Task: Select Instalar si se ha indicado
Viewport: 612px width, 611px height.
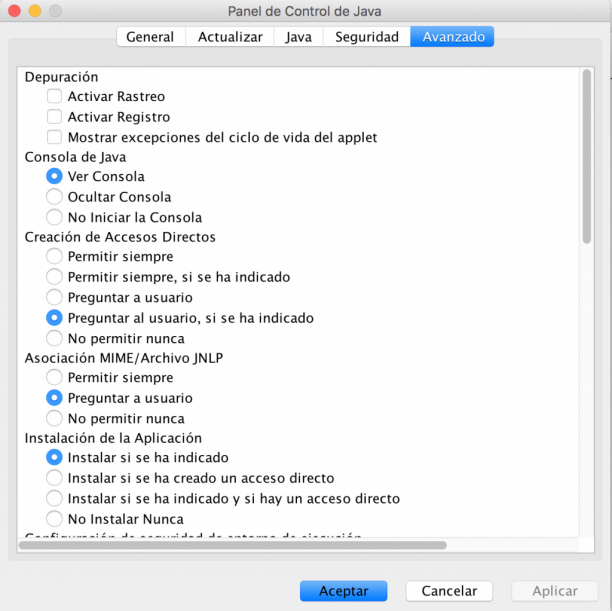Action: 54,458
